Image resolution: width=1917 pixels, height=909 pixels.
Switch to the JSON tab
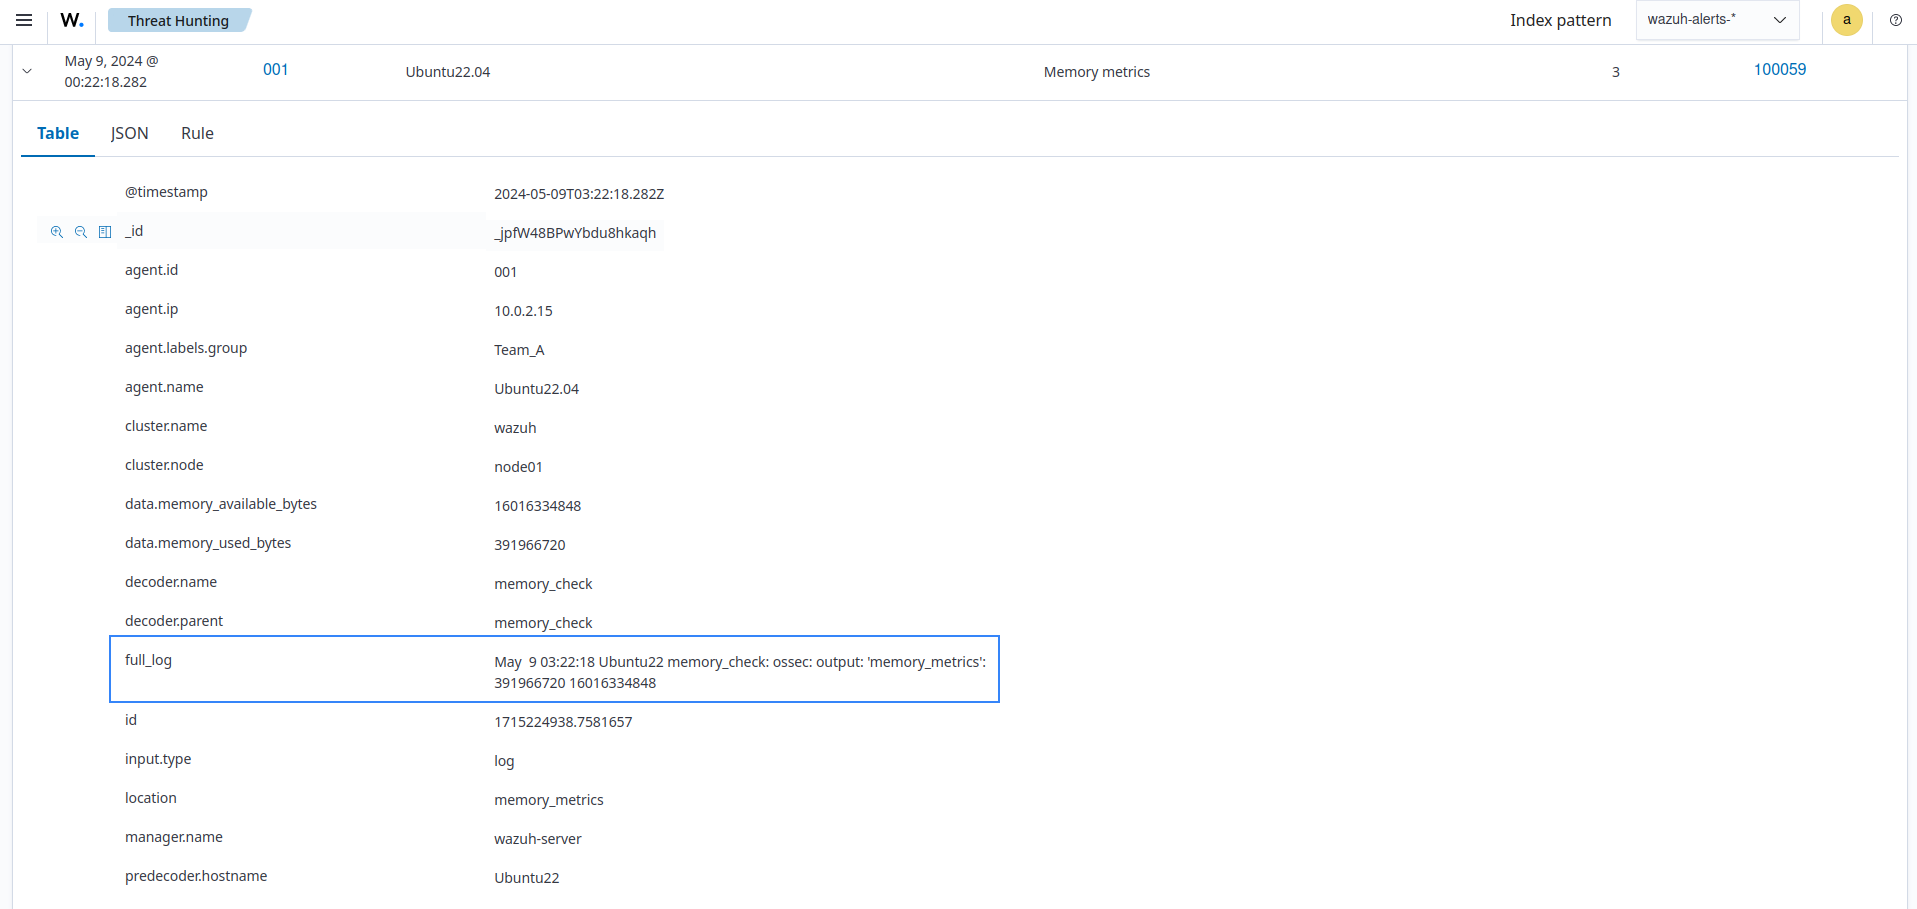129,133
